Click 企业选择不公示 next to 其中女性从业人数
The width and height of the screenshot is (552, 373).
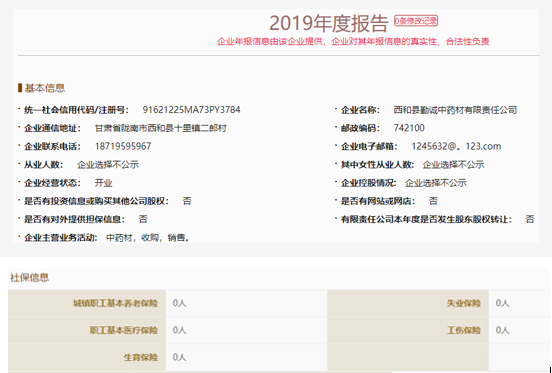tap(453, 165)
